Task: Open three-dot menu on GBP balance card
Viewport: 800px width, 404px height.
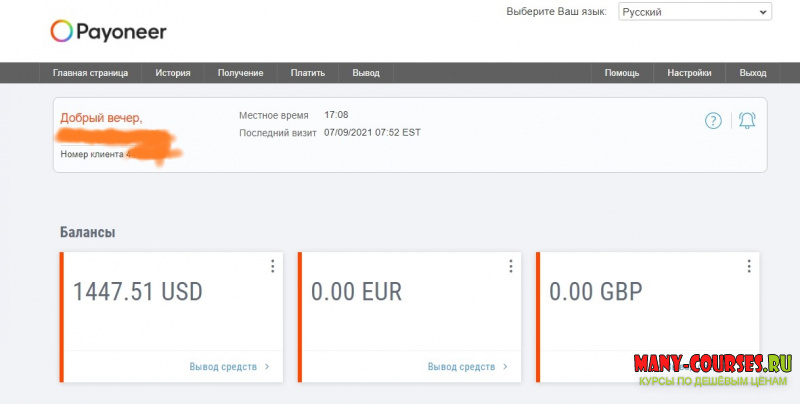Action: click(748, 266)
